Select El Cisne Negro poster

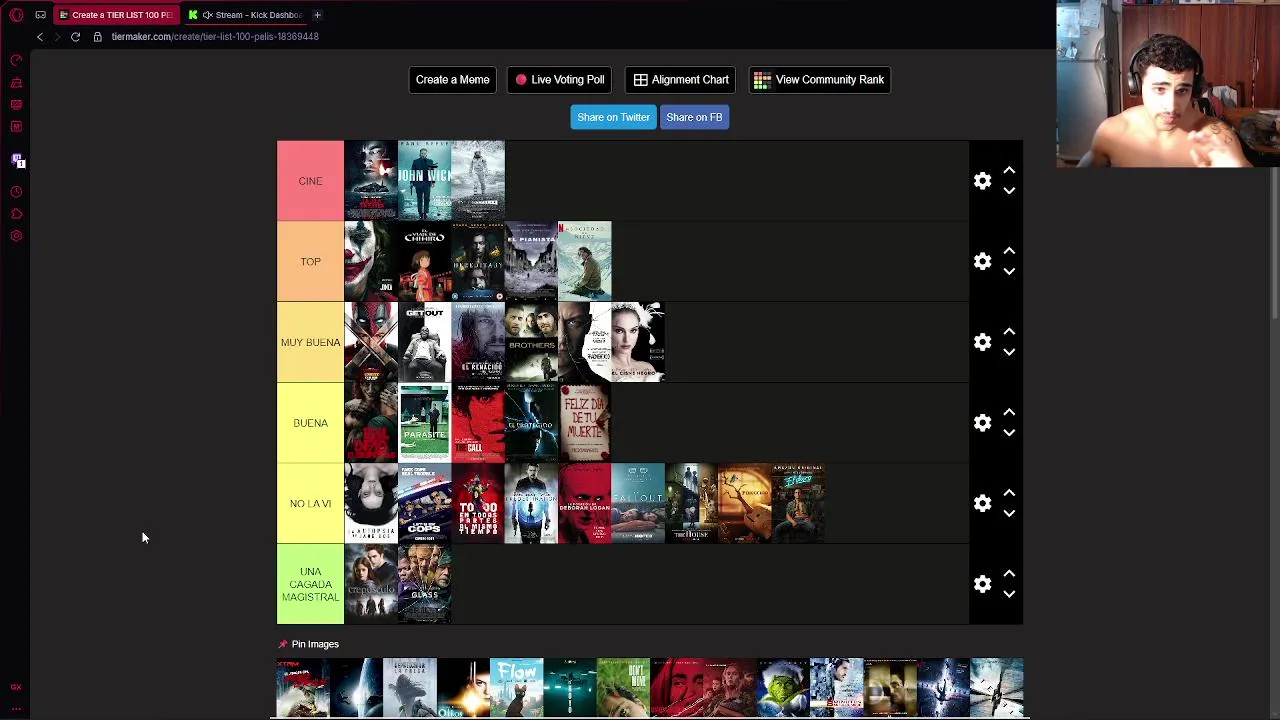point(638,342)
